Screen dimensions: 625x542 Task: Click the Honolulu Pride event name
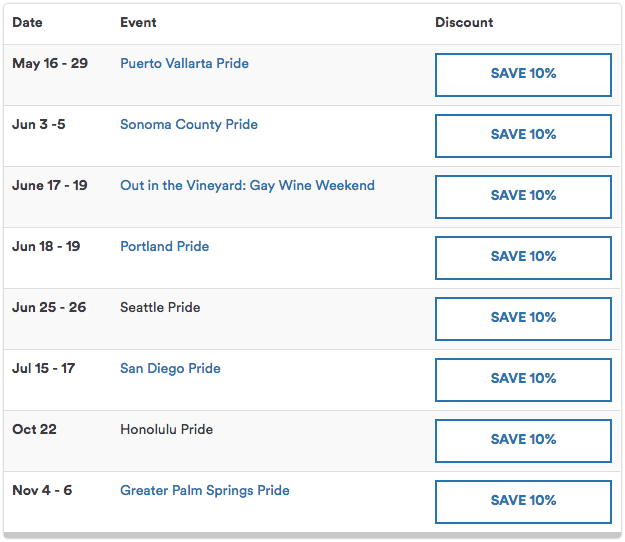click(167, 429)
